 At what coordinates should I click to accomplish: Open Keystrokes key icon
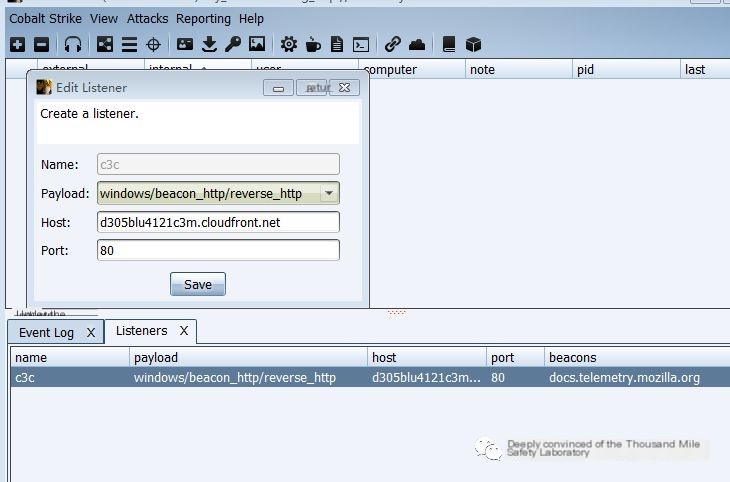tap(233, 45)
